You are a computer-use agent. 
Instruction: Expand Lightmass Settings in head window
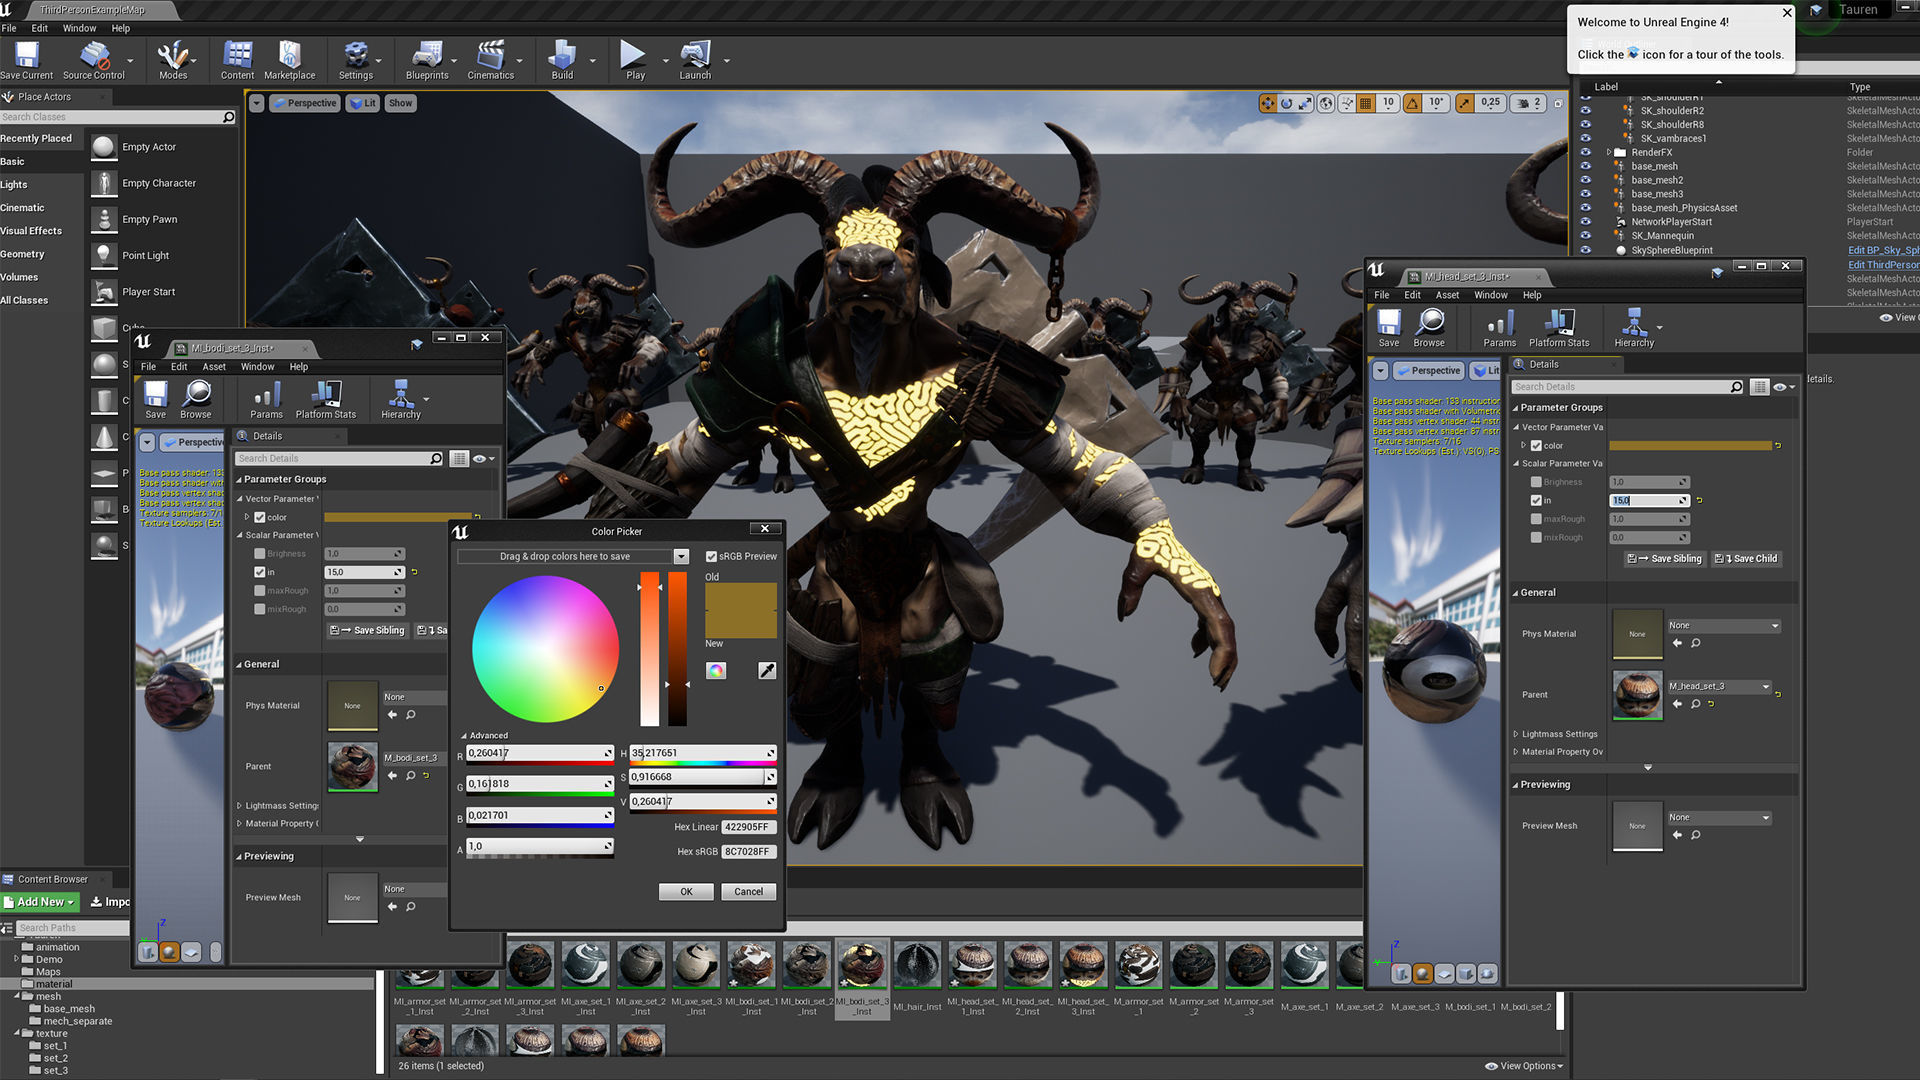(1516, 734)
